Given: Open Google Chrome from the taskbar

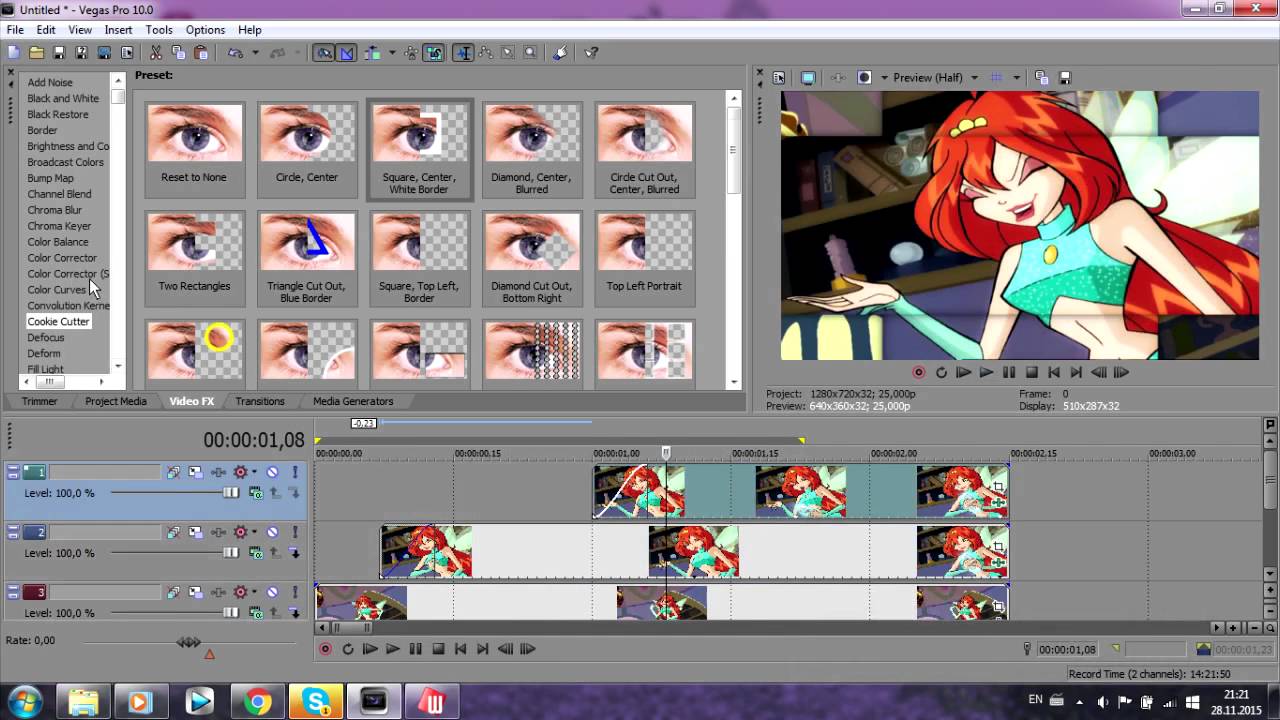Looking at the screenshot, I should pos(257,702).
